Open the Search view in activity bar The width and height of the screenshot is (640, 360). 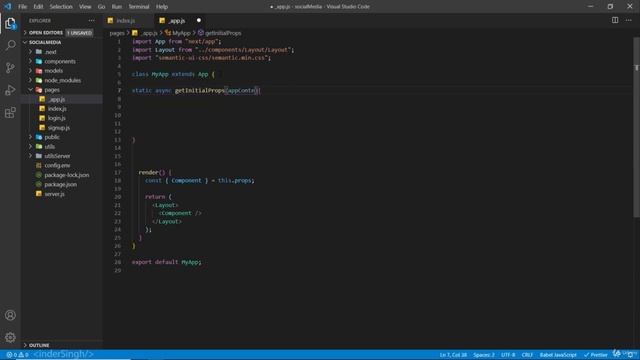click(10, 45)
